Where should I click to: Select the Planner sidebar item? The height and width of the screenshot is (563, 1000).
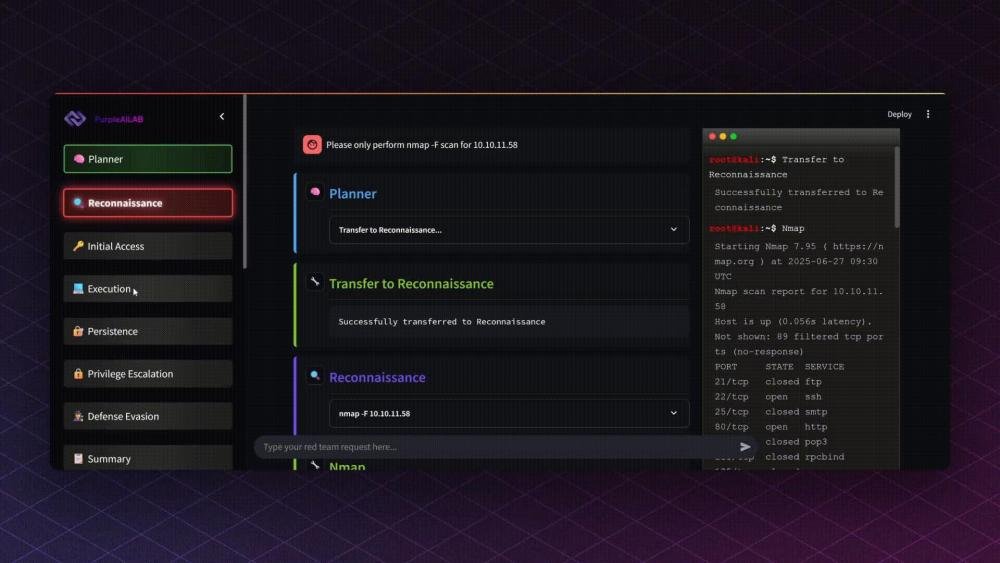point(148,159)
